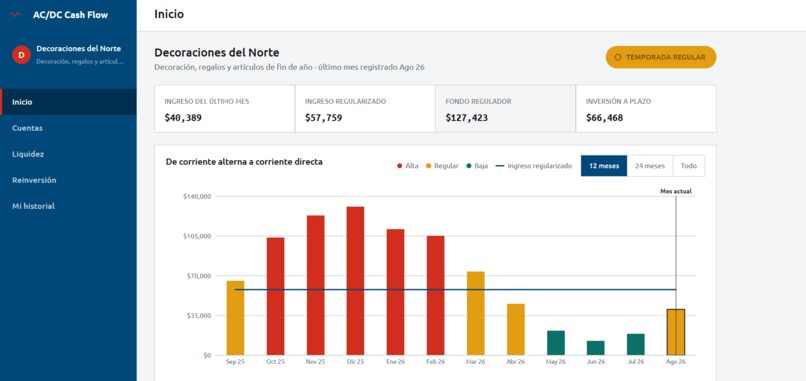
Task: Click the chart title De corriente alterna a corriente directa
Action: tap(244, 162)
